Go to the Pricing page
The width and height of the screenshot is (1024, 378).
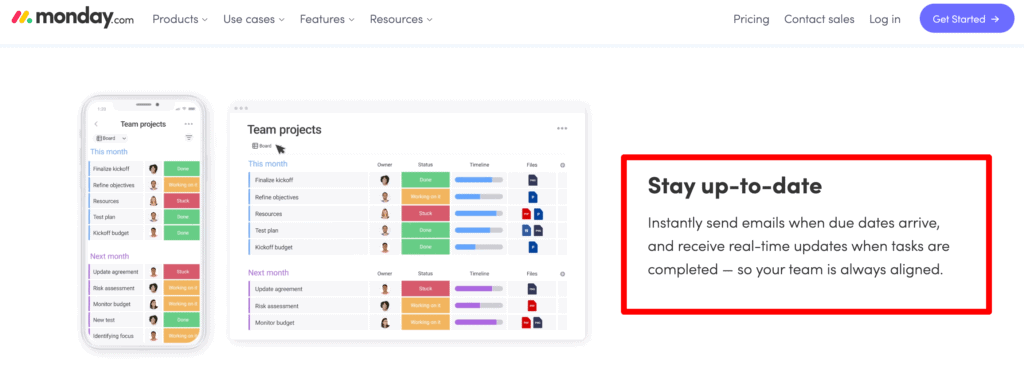coord(751,19)
